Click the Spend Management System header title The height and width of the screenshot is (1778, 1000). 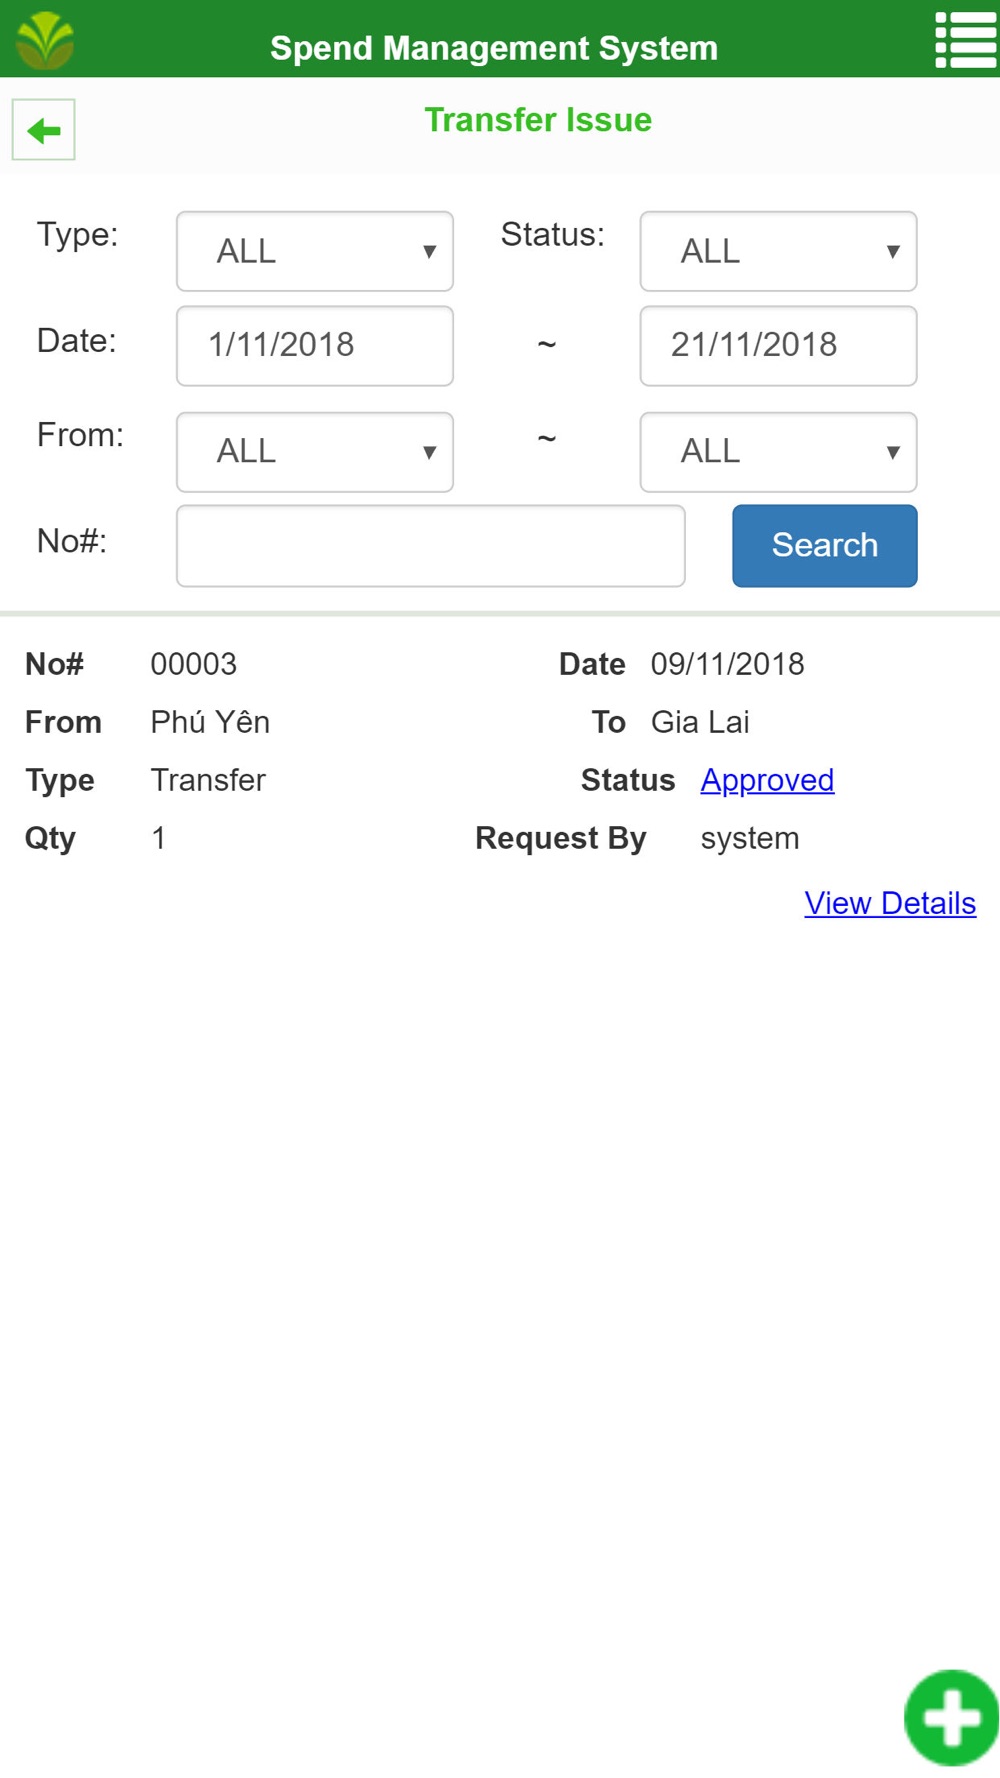494,48
